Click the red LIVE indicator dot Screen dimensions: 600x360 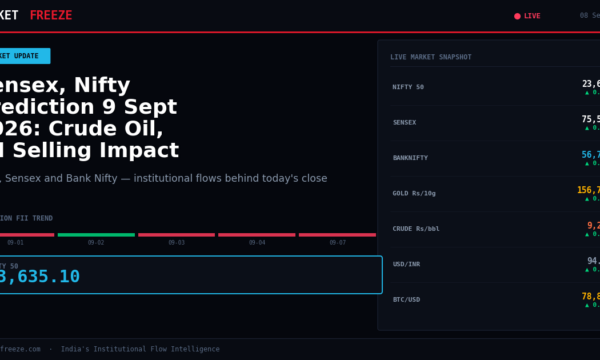[517, 16]
